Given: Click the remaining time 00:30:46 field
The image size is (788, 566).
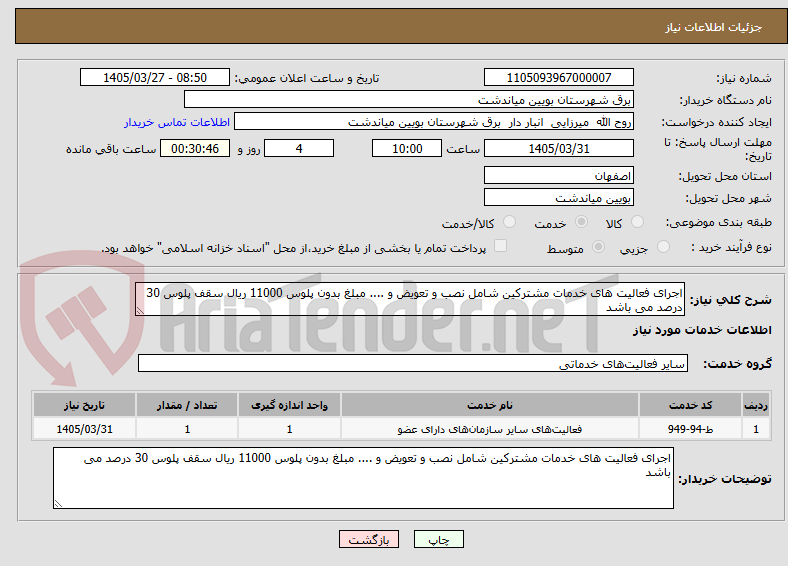Looking at the screenshot, I should (x=195, y=148).
